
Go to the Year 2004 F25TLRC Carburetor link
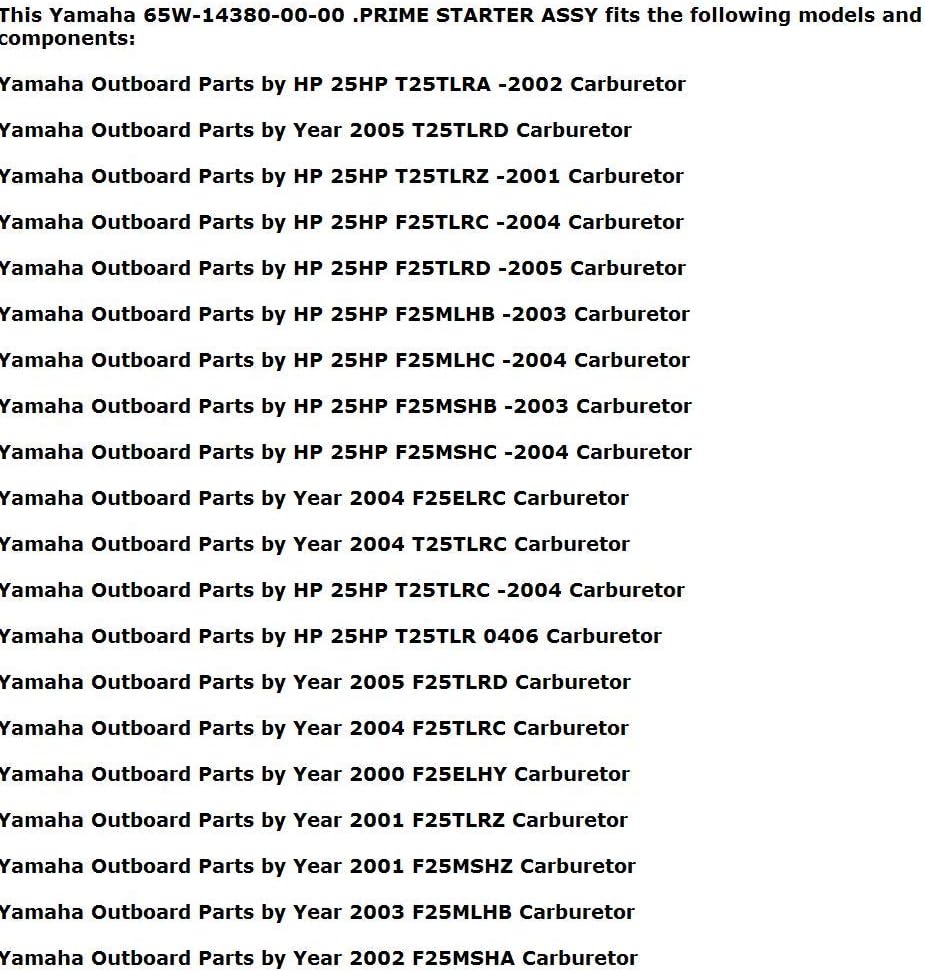[314, 728]
